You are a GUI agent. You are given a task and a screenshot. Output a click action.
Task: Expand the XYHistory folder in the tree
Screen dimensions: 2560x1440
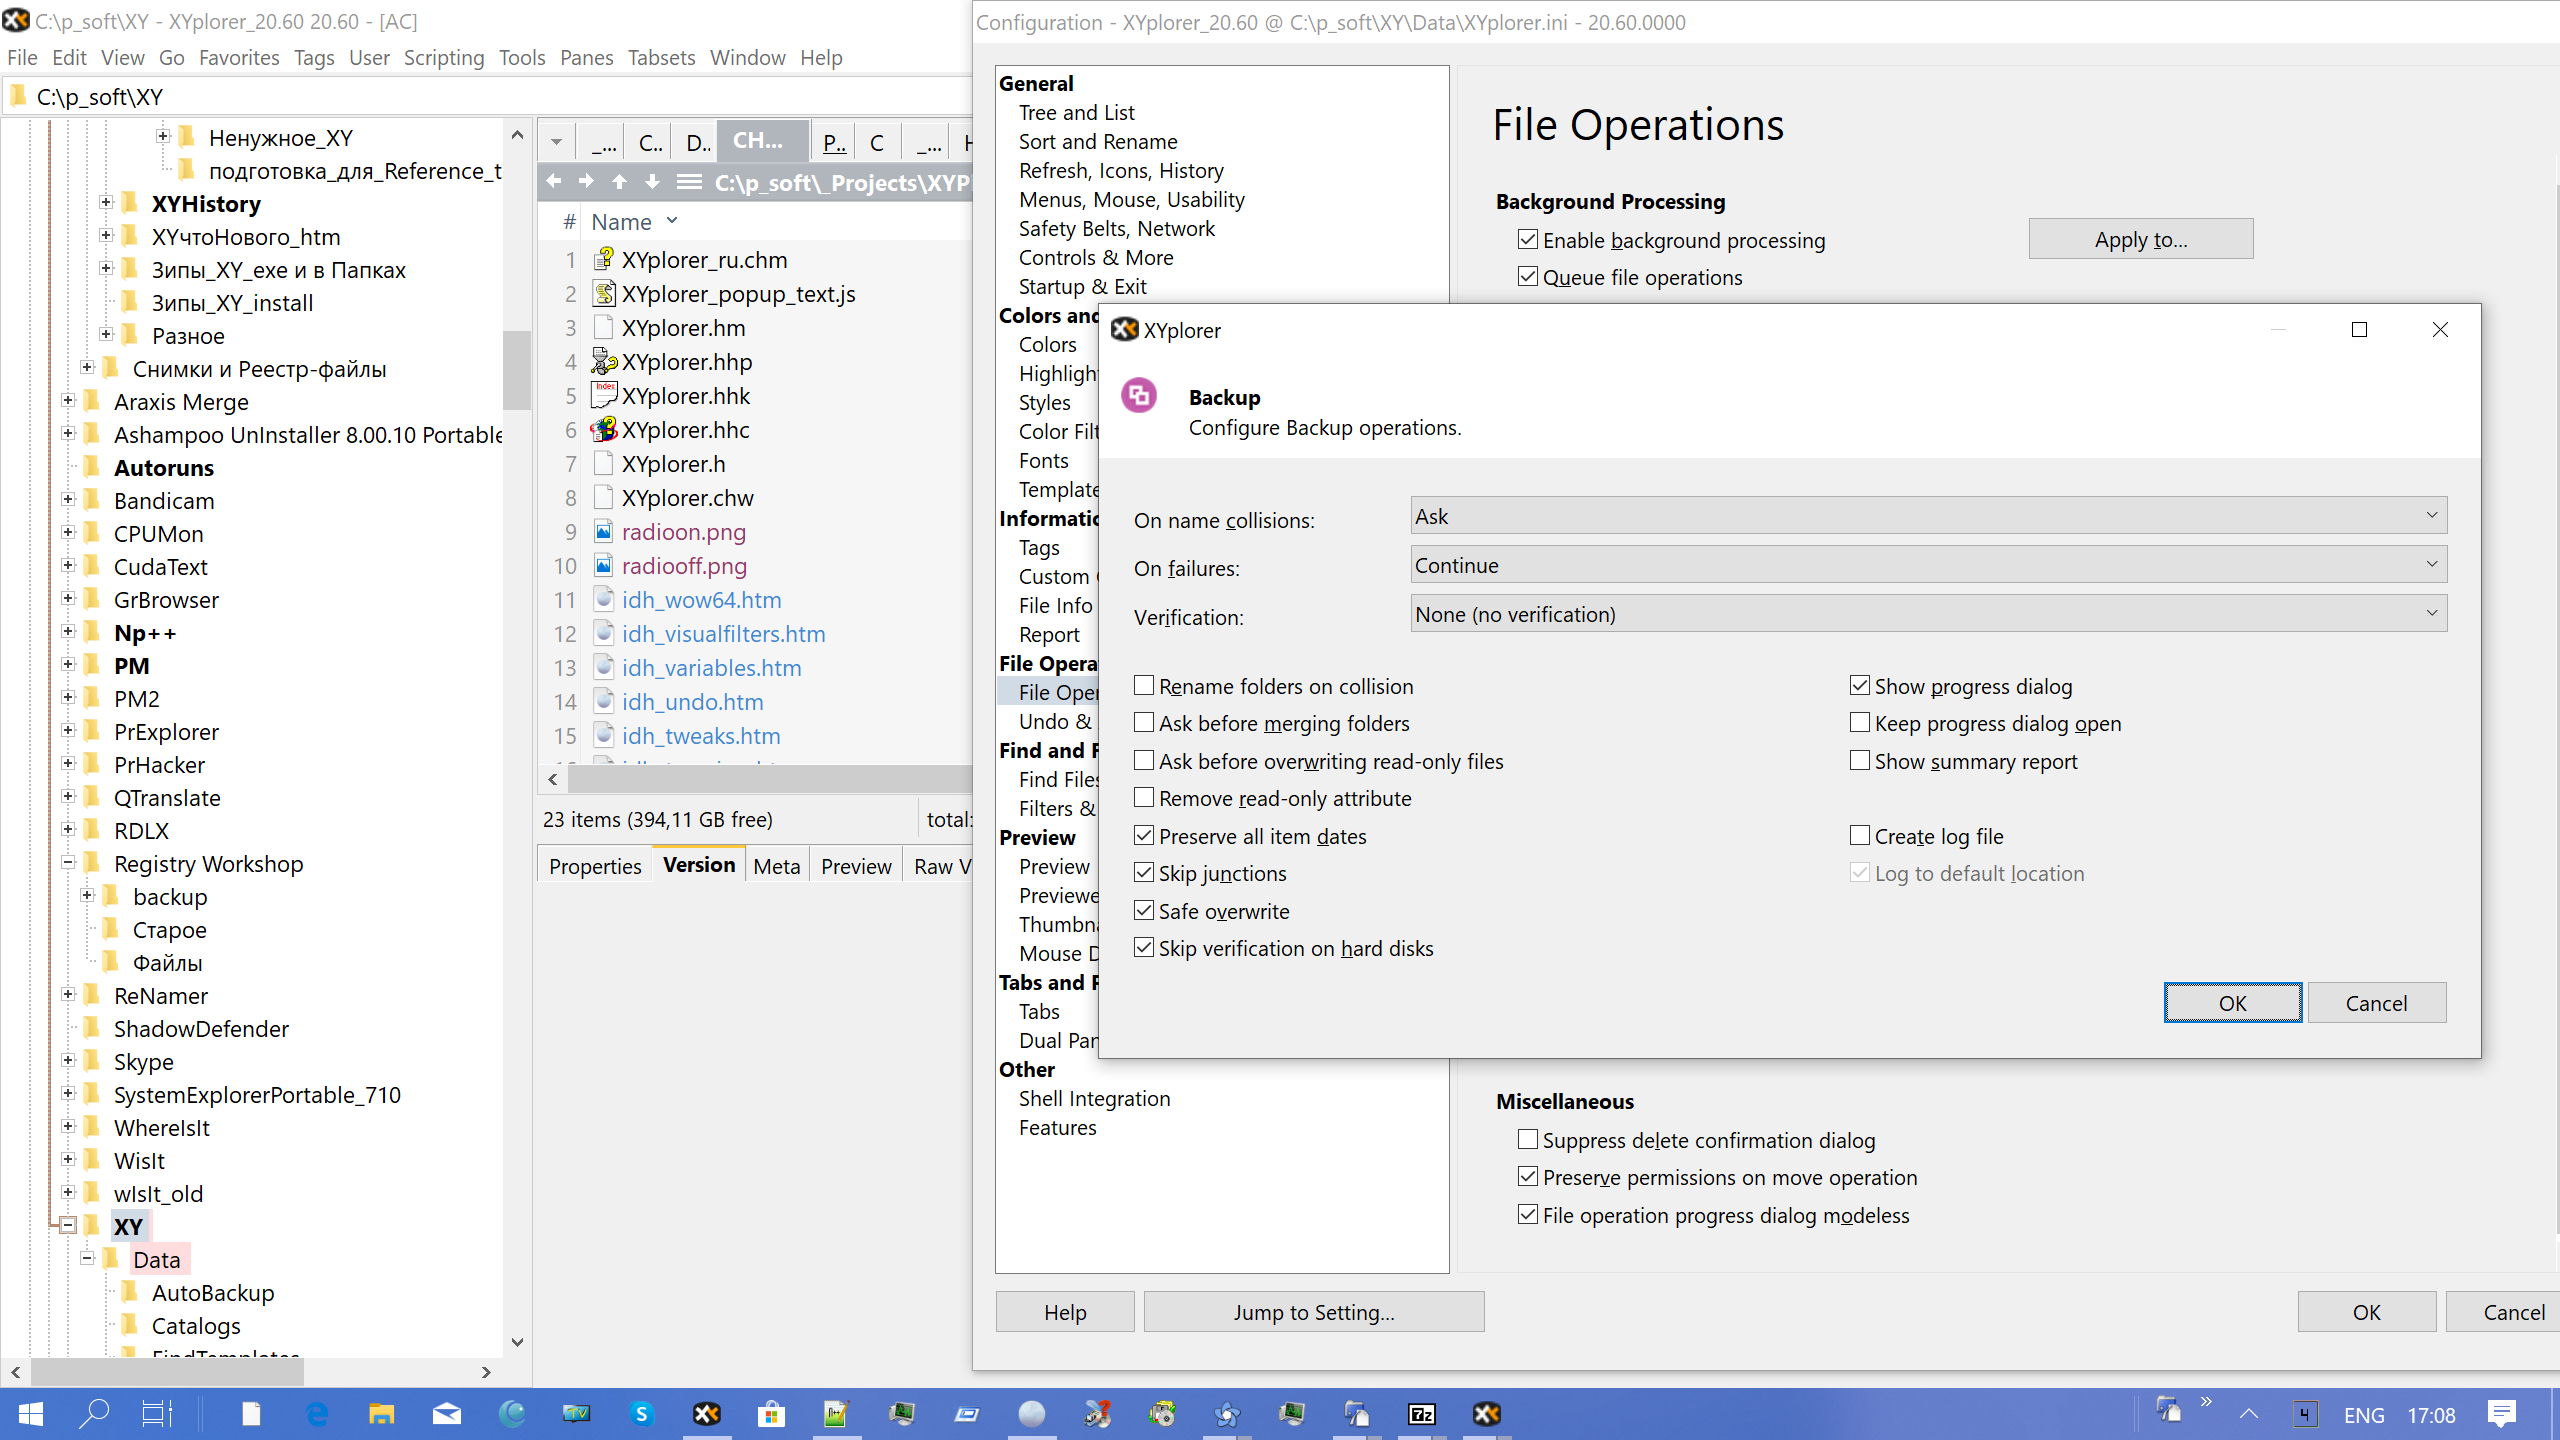click(x=106, y=203)
